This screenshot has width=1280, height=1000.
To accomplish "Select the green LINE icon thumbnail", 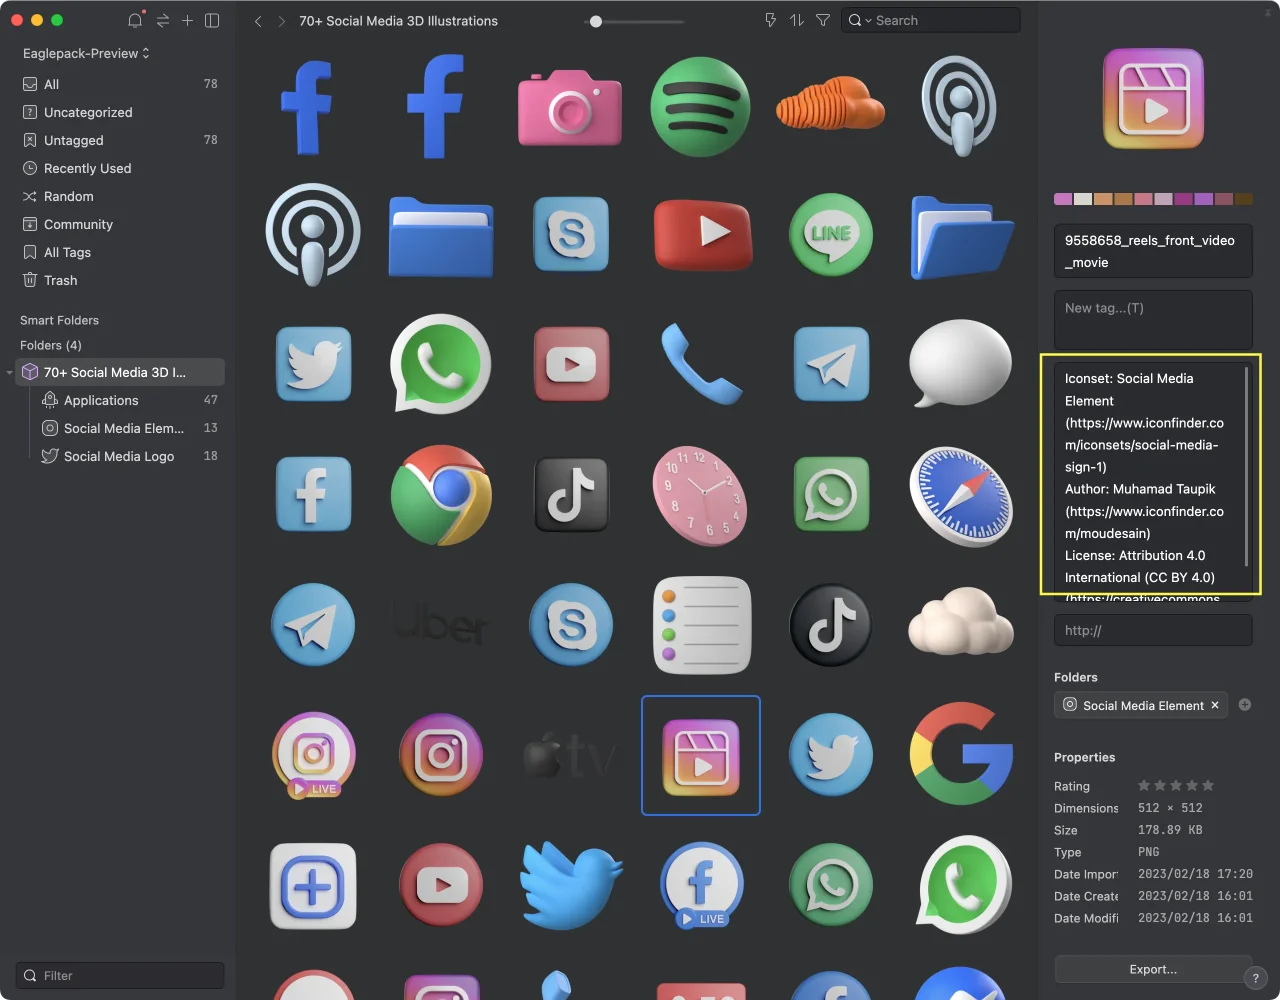I will [830, 235].
